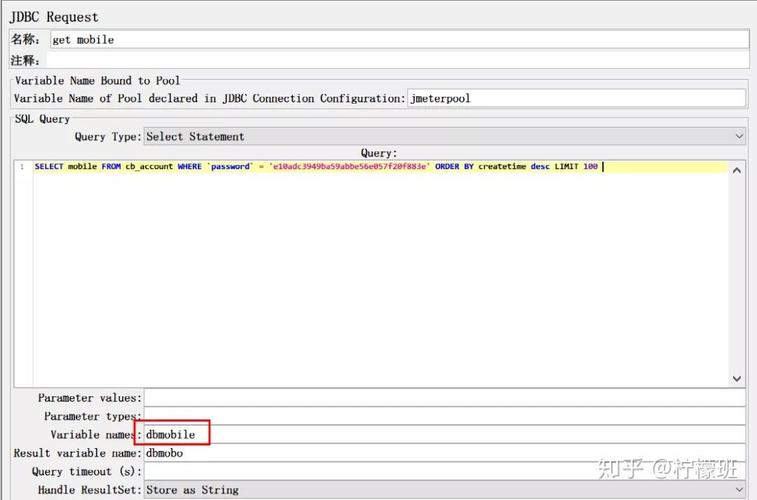This screenshot has width=757, height=500.
Task: Click the empty comment field
Action: point(397,60)
